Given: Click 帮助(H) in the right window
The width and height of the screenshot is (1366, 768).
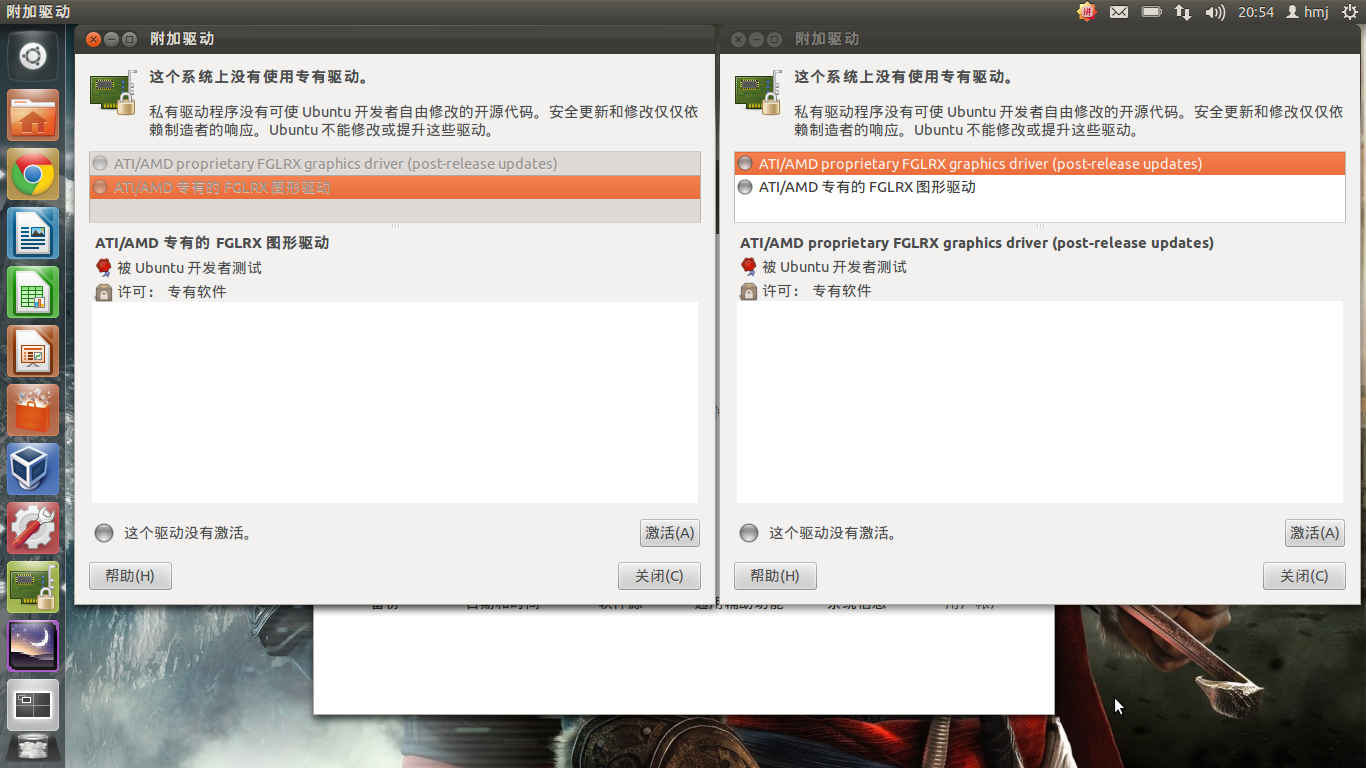Looking at the screenshot, I should (775, 576).
